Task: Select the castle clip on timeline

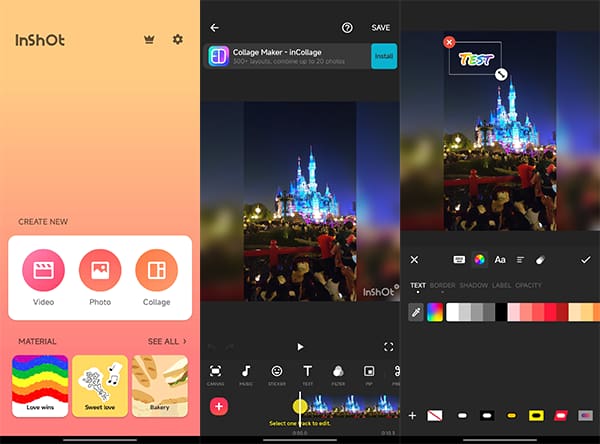Action: coord(353,406)
